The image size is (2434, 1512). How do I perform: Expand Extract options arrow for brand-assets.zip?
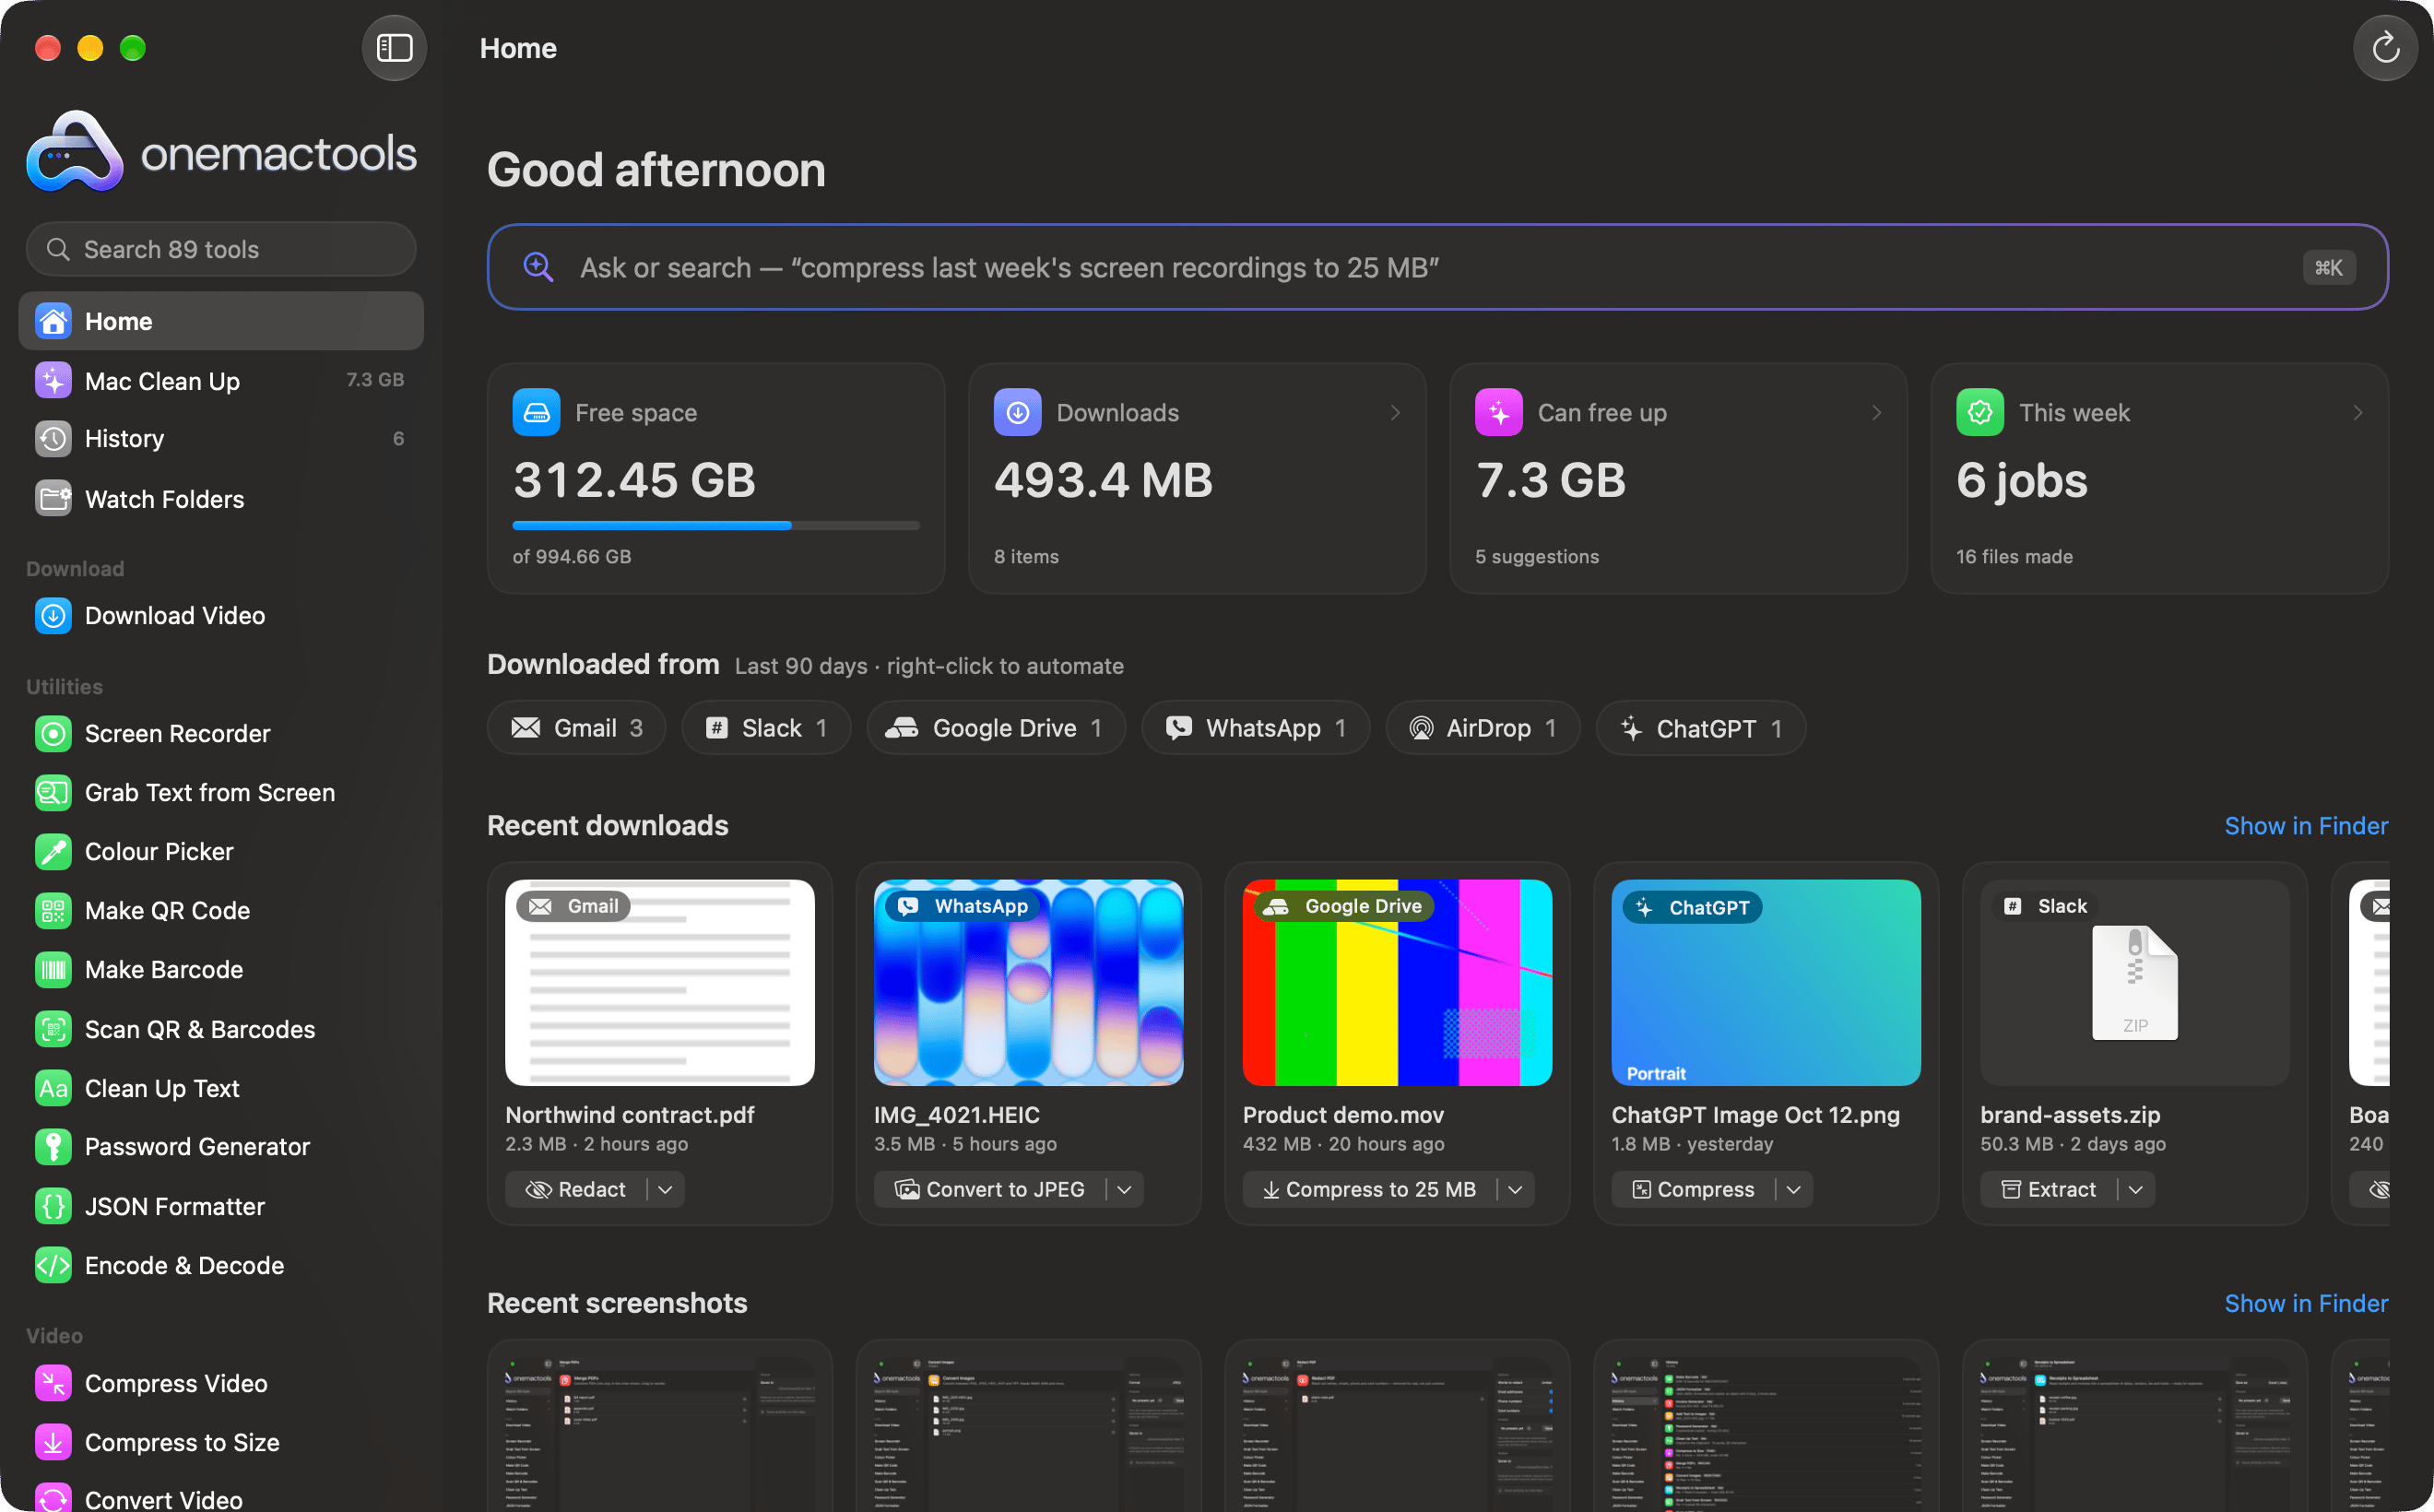click(x=2136, y=1190)
